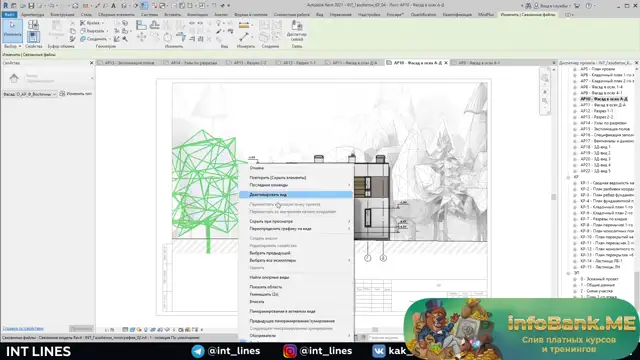Collapse the ЭП group in project browser
This screenshot has height=360, width=640.
(568, 273)
